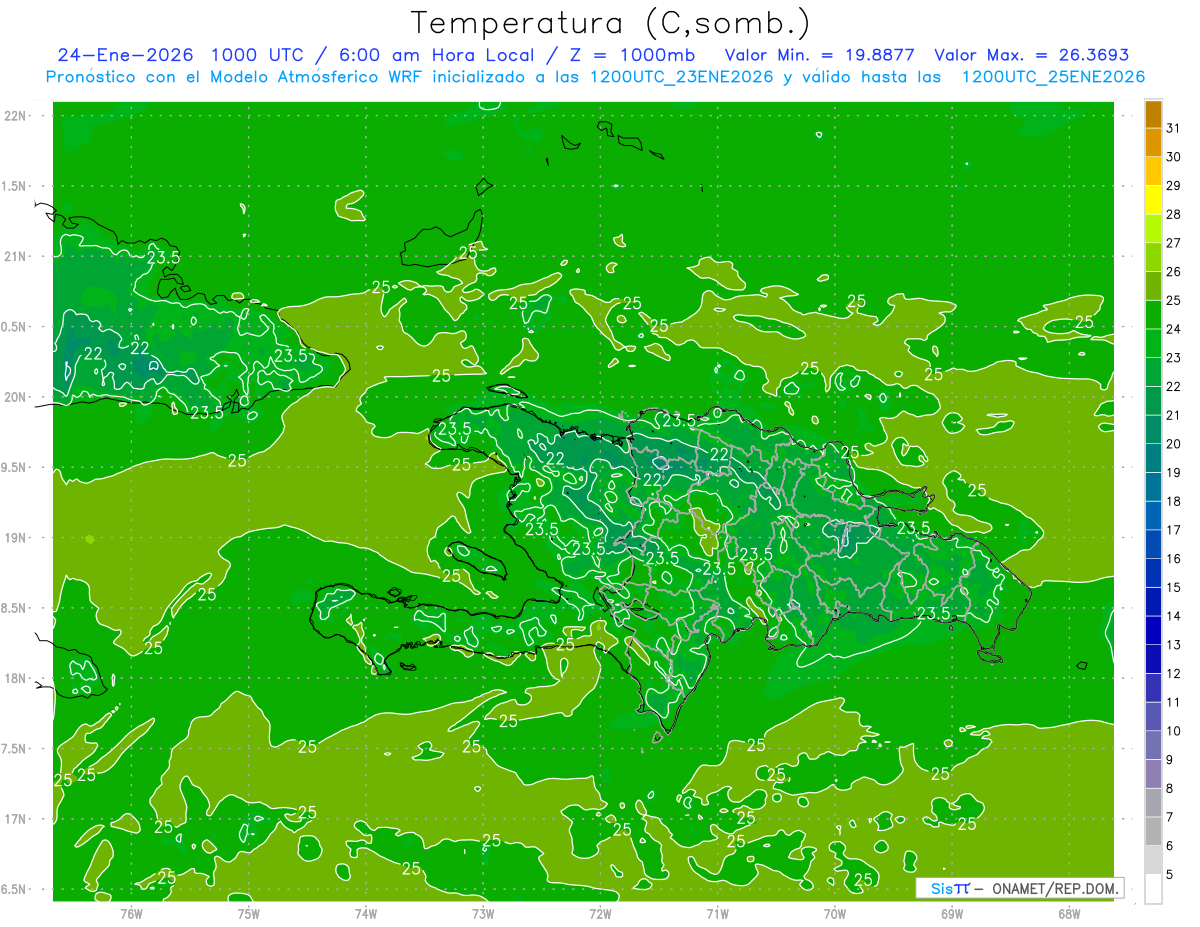Click 'Valor Min. = 19.8877' value

(x=819, y=55)
